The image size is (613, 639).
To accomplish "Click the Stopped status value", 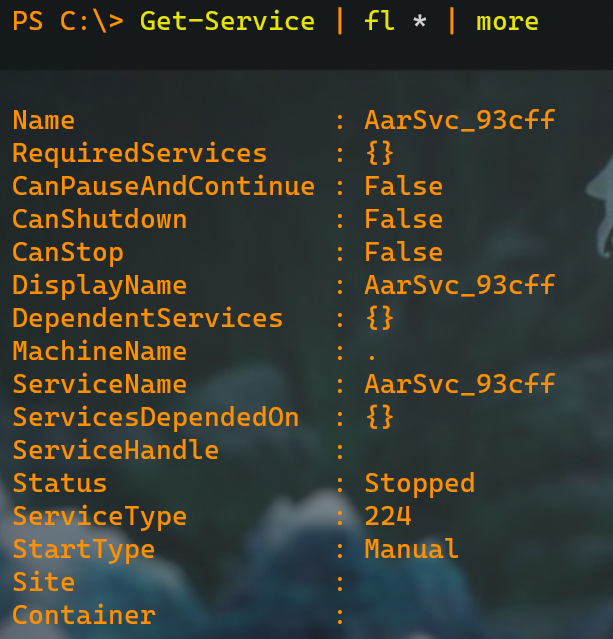I will 419,484.
